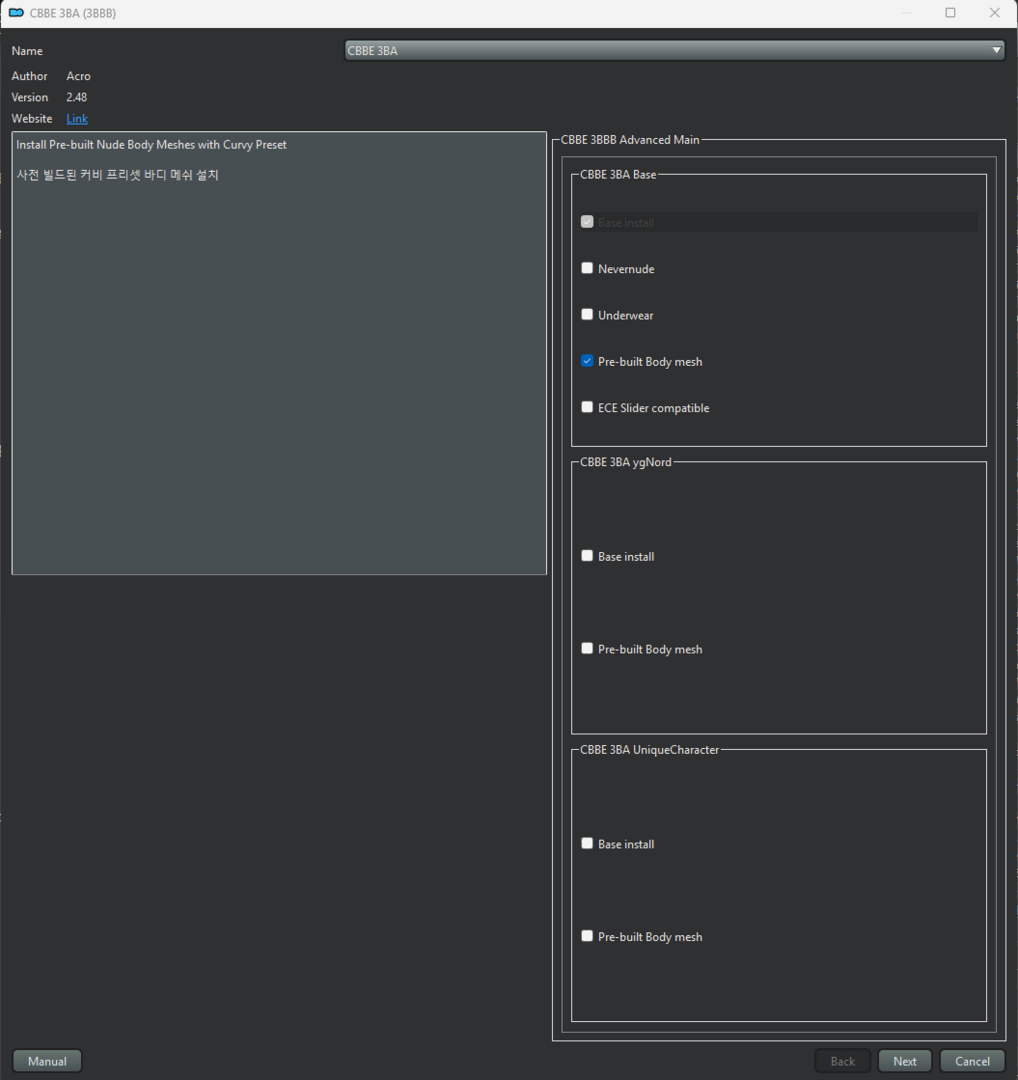This screenshot has width=1018, height=1080.
Task: Click the Next button
Action: point(905,1061)
